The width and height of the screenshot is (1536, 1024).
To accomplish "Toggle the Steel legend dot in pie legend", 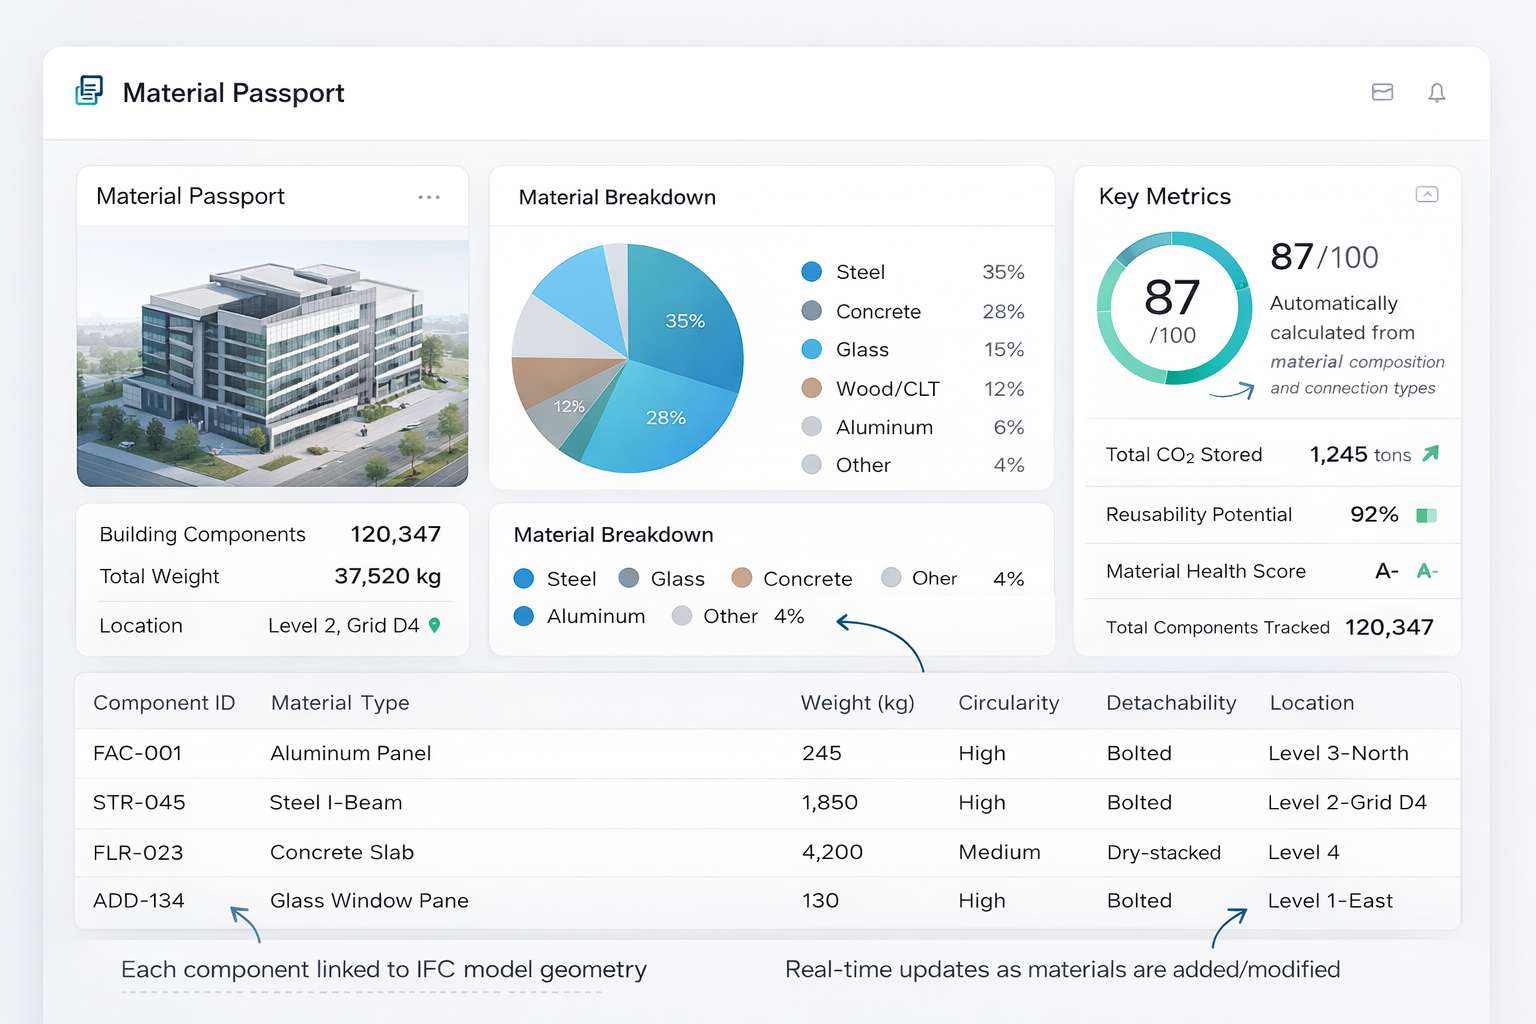I will point(812,272).
